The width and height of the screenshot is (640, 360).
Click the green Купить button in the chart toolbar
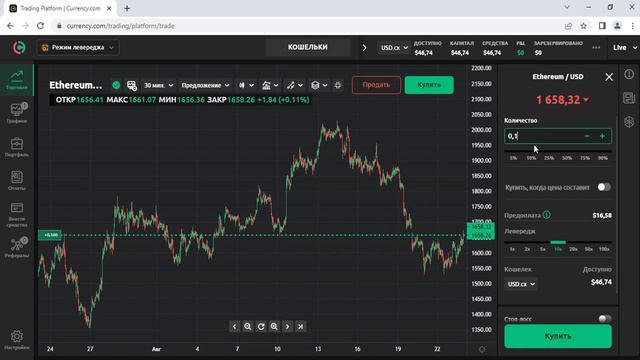coord(429,85)
